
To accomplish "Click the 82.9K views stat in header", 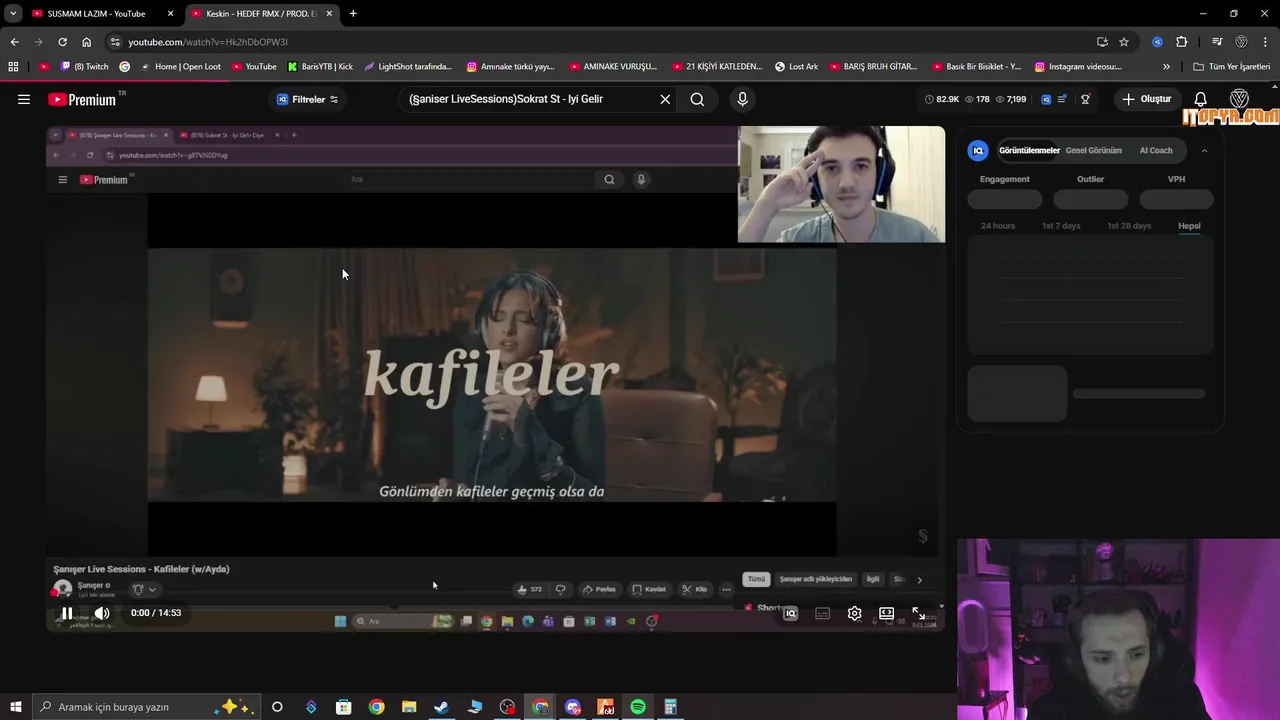I will point(941,99).
